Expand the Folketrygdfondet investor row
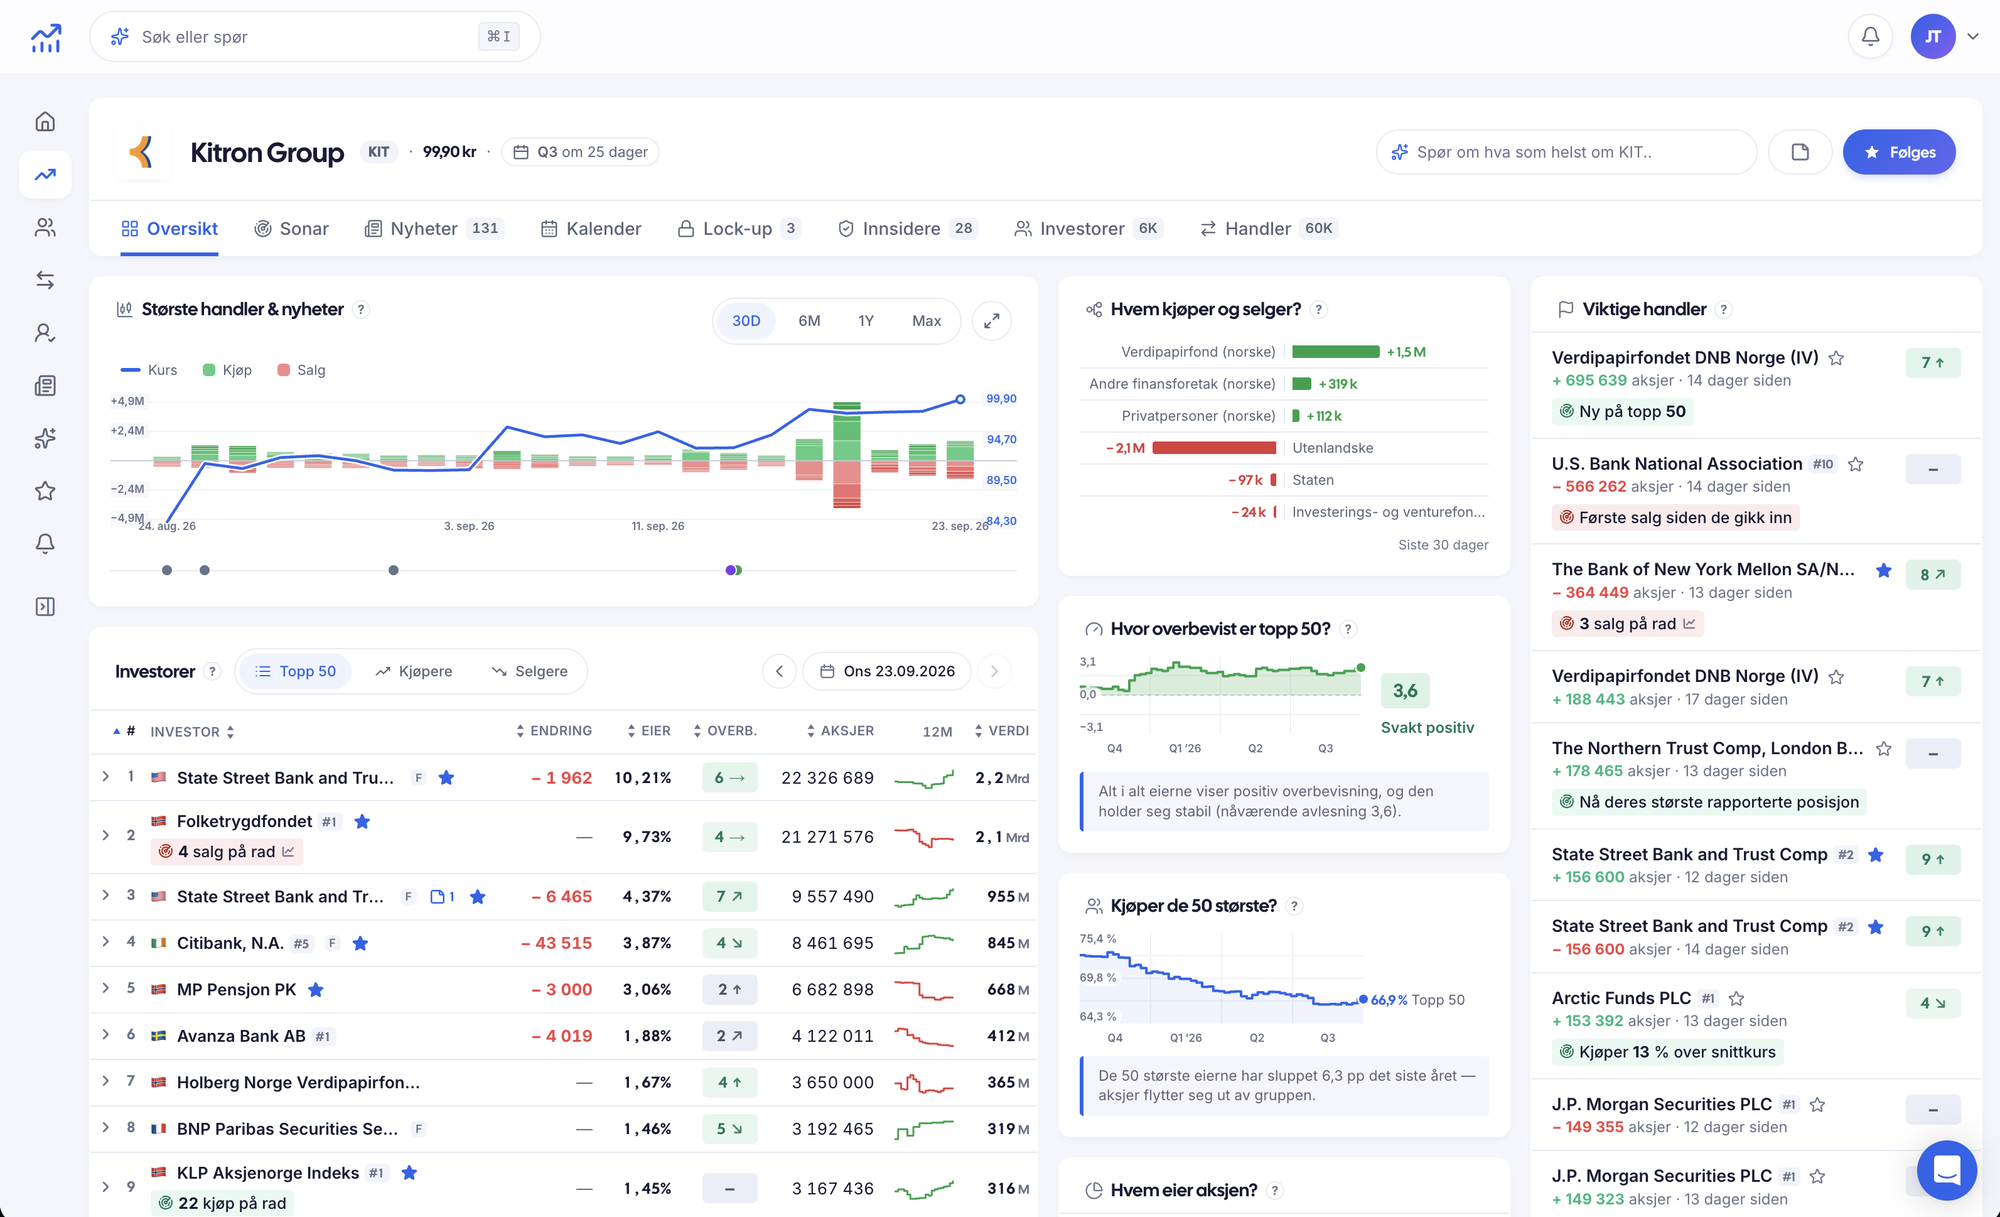This screenshot has height=1217, width=2000. pos(106,835)
